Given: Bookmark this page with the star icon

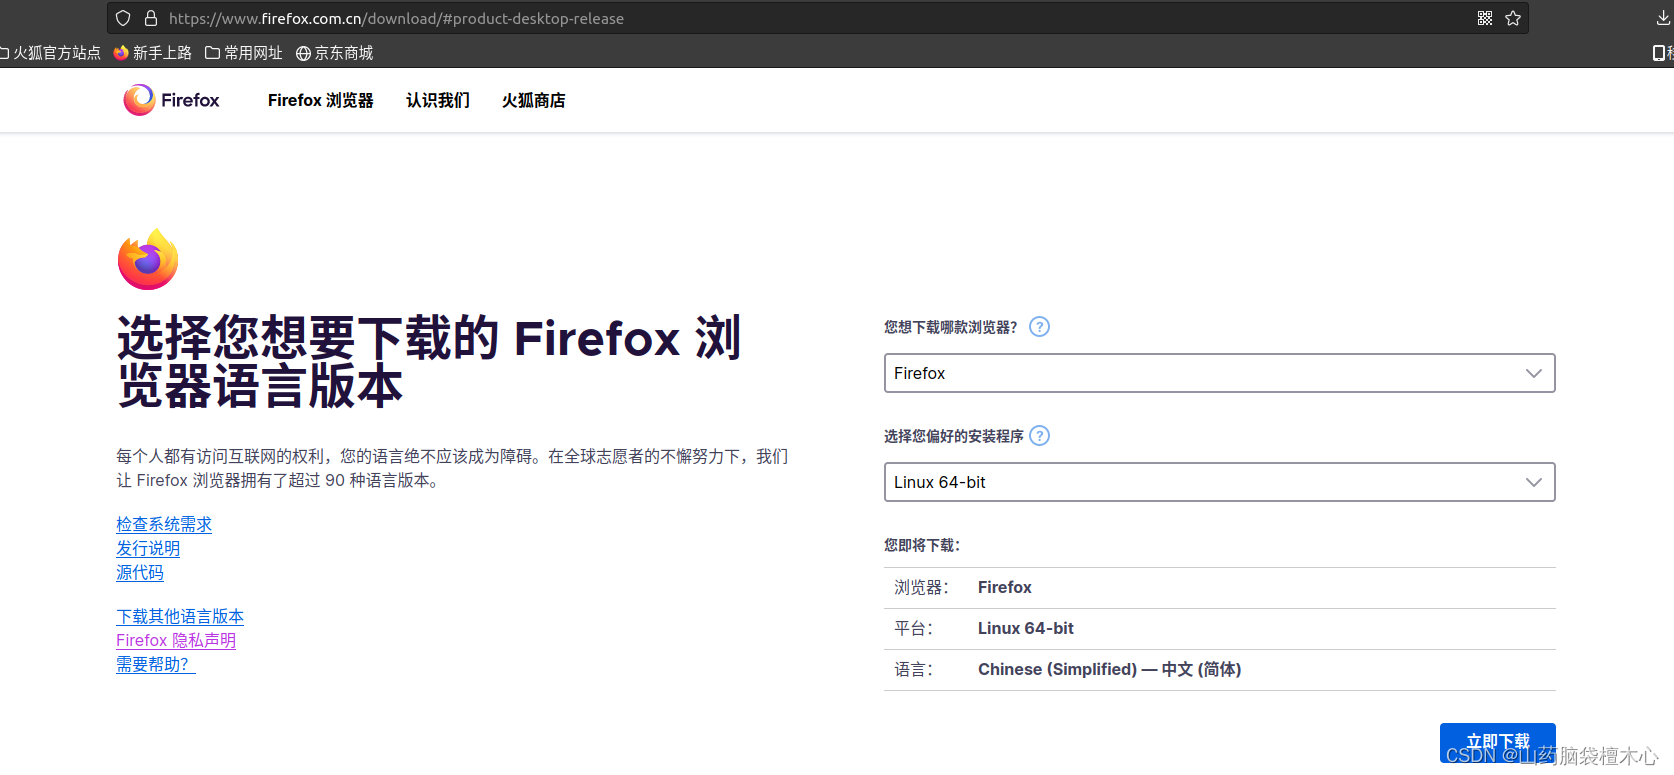Looking at the screenshot, I should pyautogui.click(x=1513, y=18).
